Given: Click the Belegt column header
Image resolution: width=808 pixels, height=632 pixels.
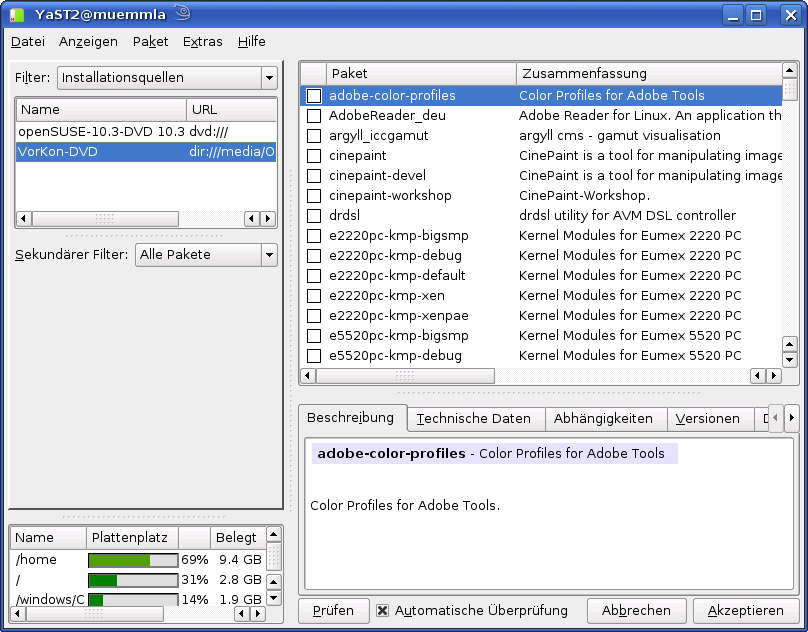Looking at the screenshot, I should click(238, 538).
